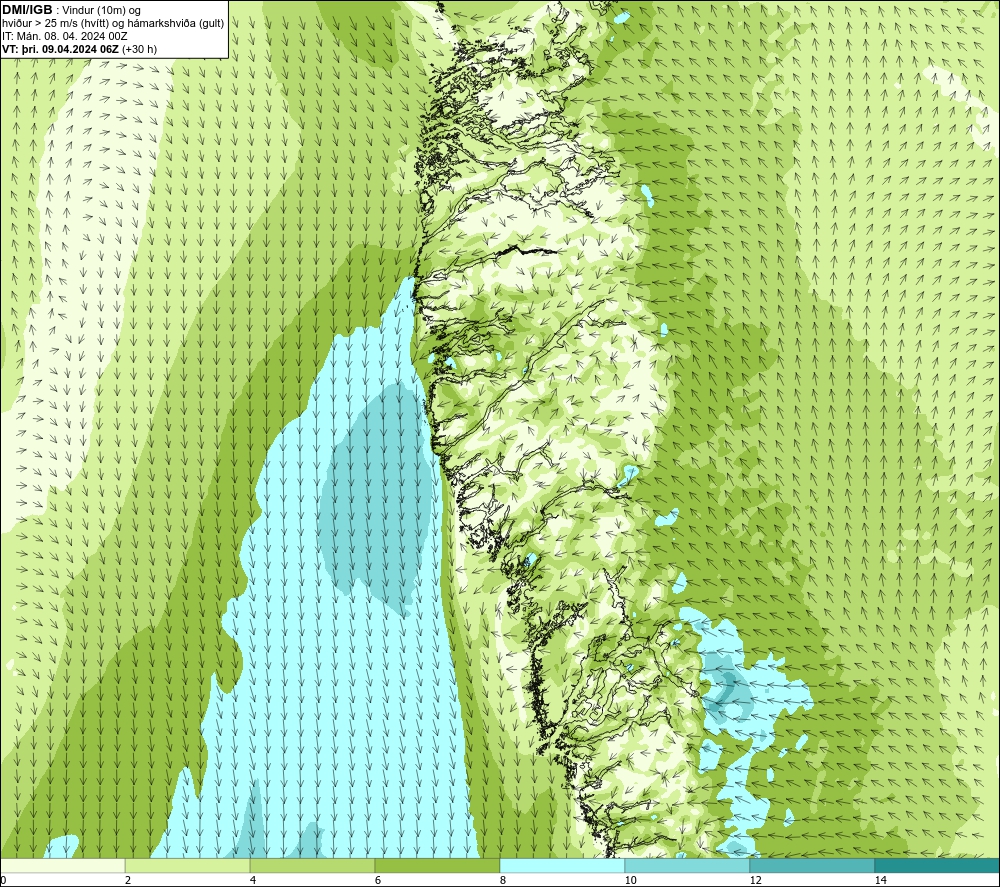Click 'Vindur (10m) og' in the title line
Screen dimensions: 1000x887
click(103, 11)
